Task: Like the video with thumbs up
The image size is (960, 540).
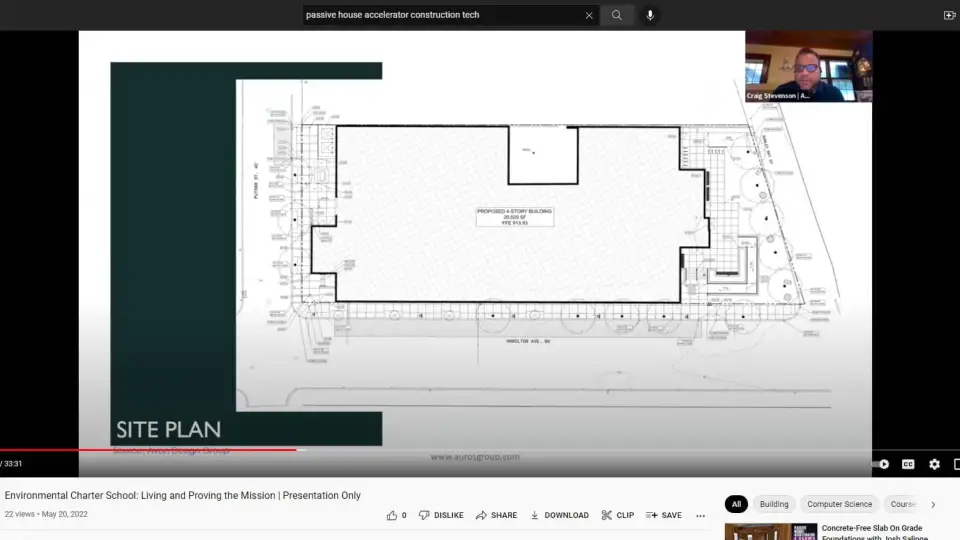Action: tap(392, 515)
